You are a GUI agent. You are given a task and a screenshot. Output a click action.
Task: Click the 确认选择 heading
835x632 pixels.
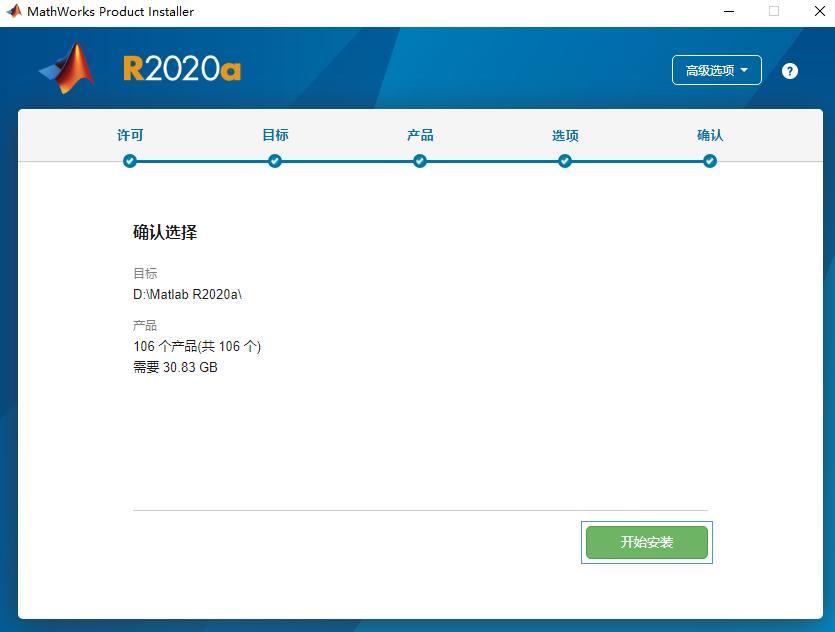[165, 232]
